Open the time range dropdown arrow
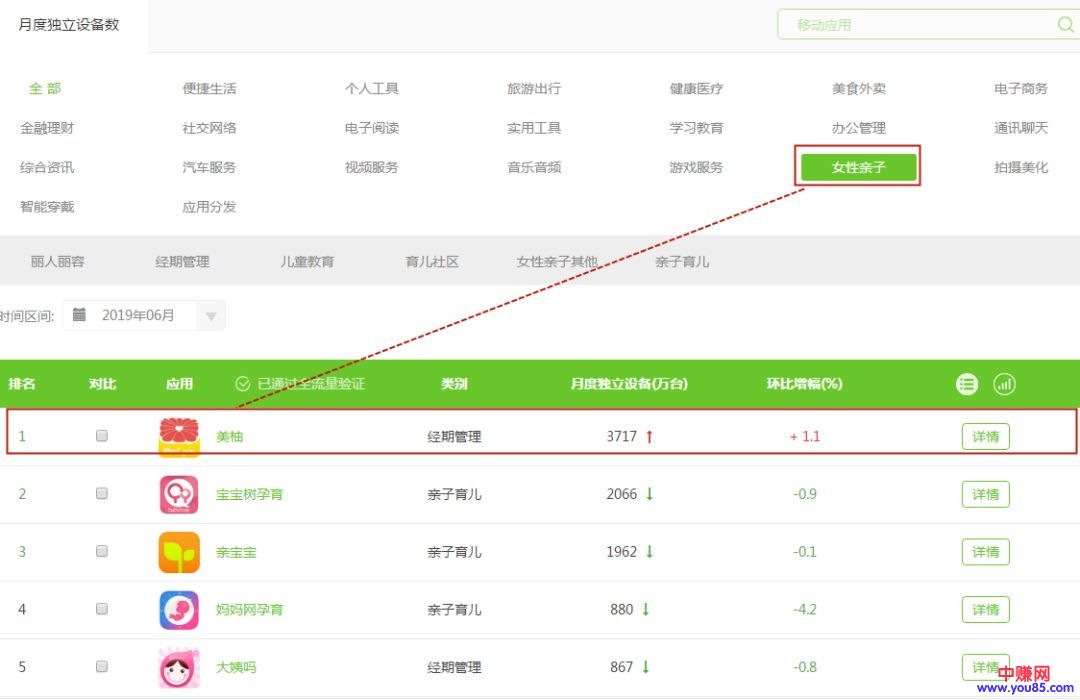Viewport: 1080px width, 700px height. coord(211,317)
